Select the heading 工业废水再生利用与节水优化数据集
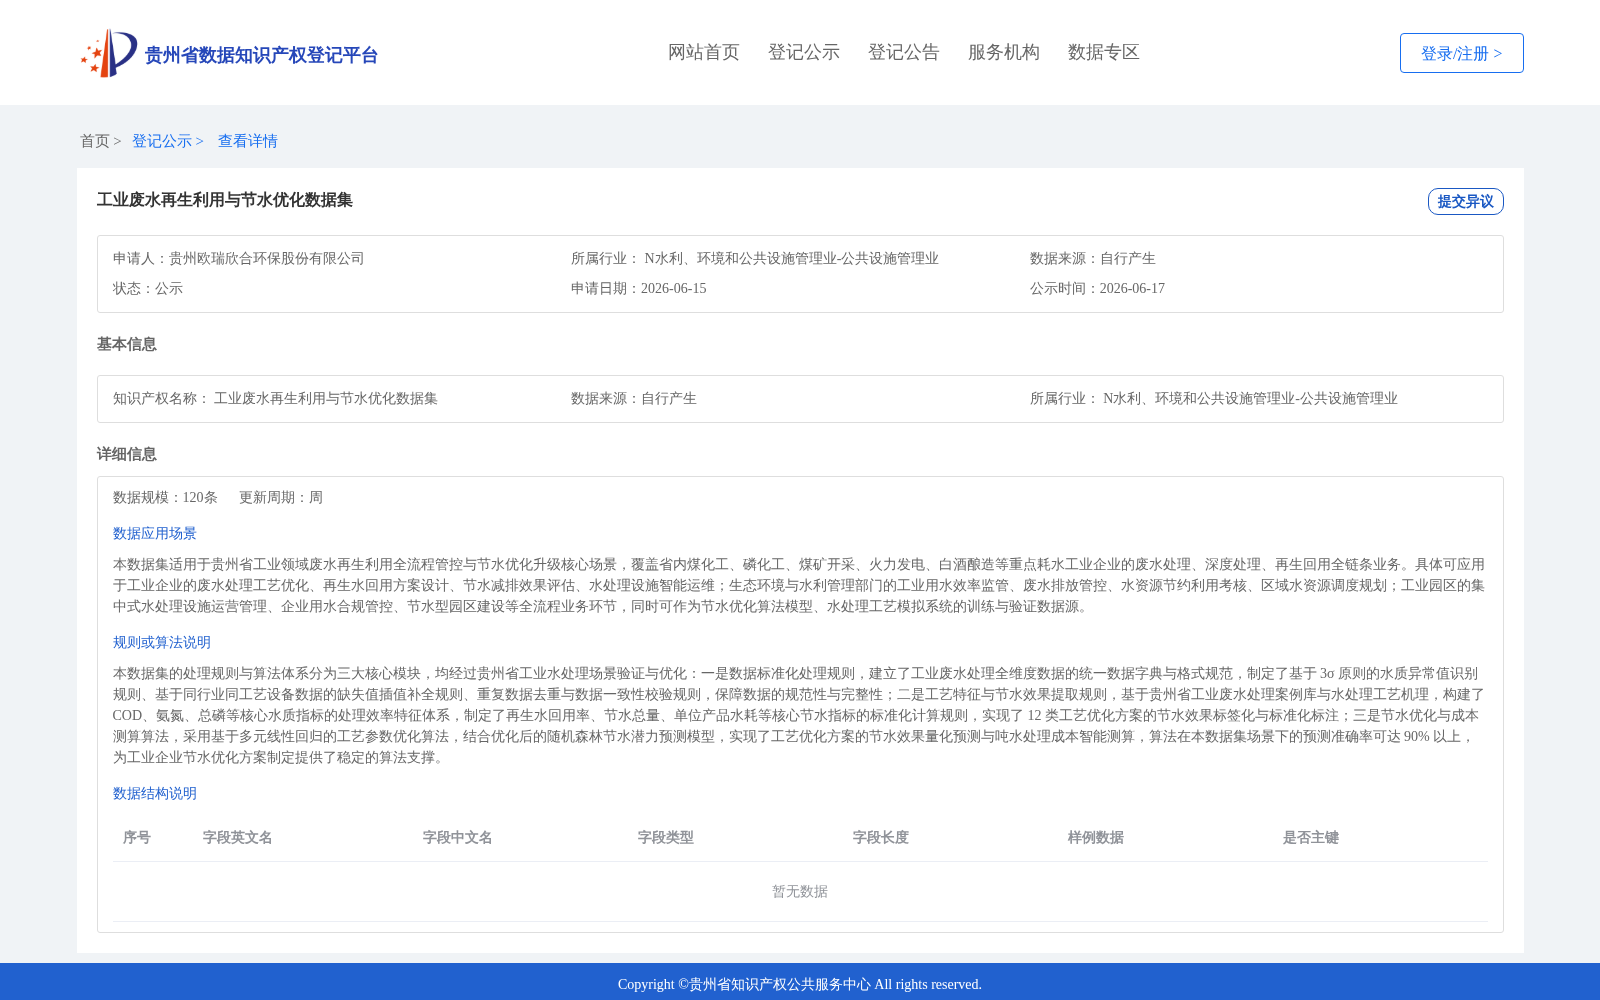This screenshot has height=1000, width=1600. click(x=225, y=200)
